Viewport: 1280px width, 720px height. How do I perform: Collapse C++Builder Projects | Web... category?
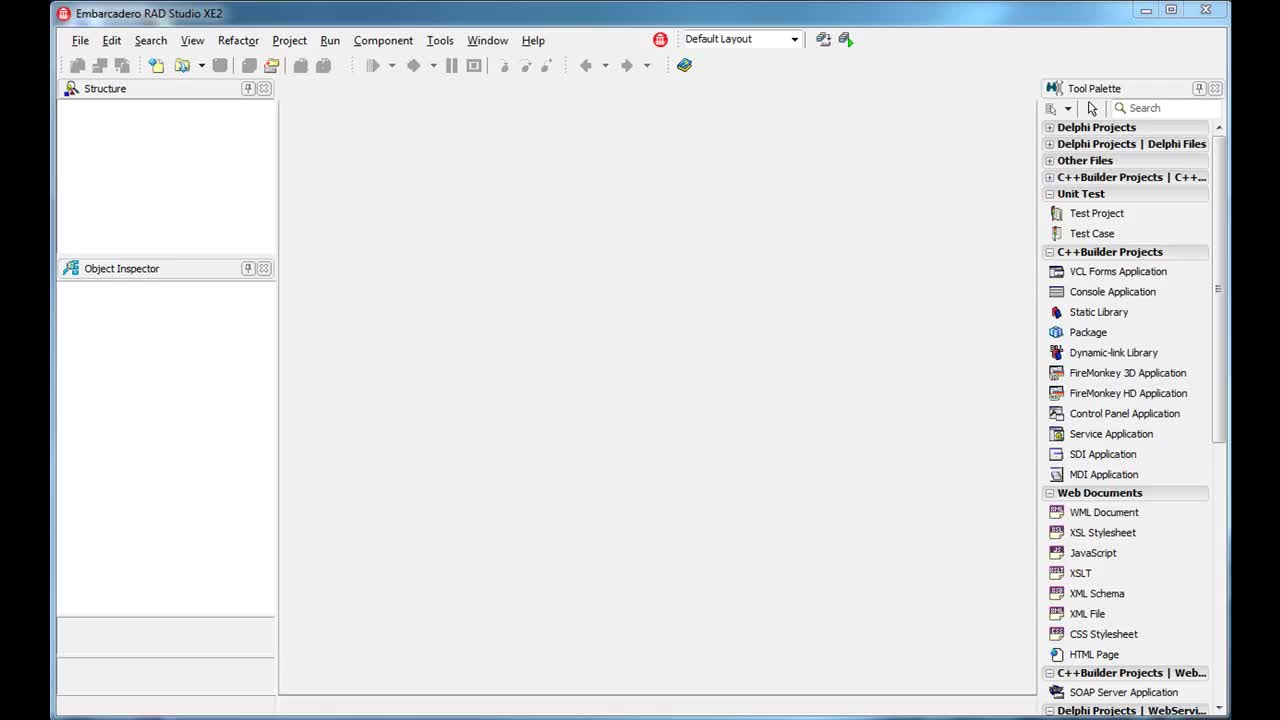1049,673
